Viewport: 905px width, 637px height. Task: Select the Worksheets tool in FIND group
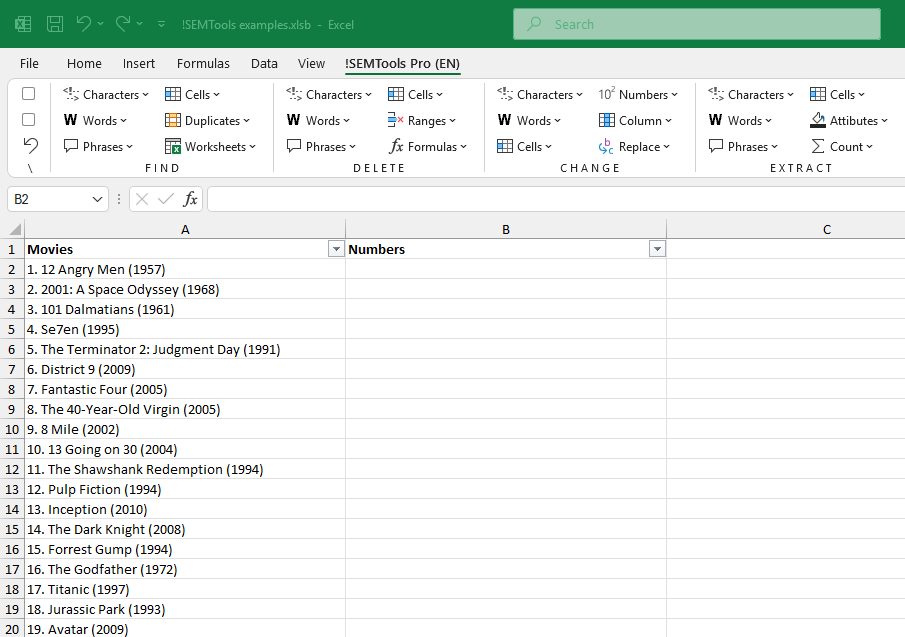click(x=211, y=146)
